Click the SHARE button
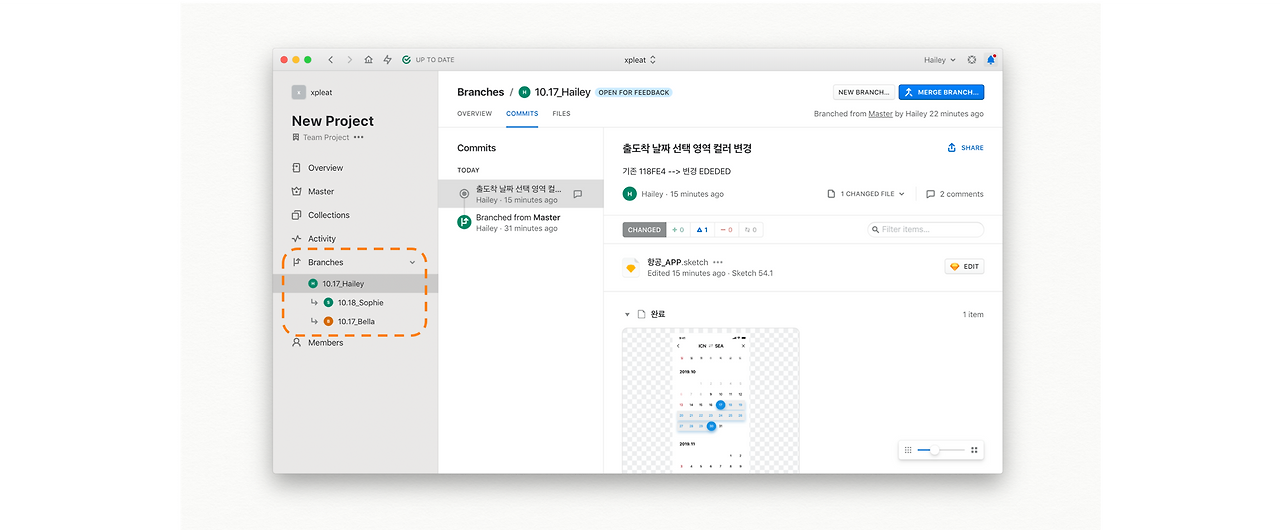Screen dimensions: 1280x530 coord(965,148)
